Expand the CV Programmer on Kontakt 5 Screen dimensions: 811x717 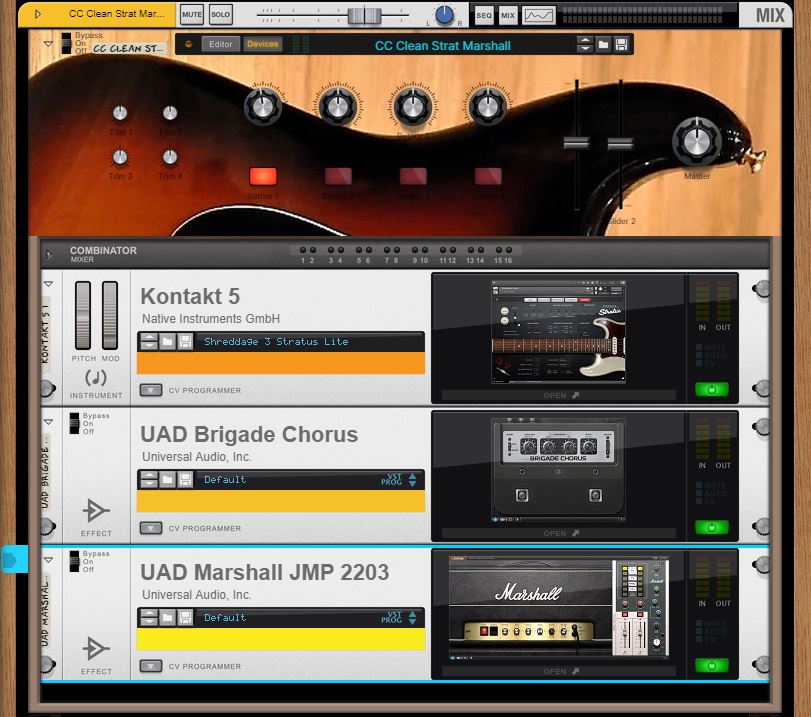click(x=151, y=390)
